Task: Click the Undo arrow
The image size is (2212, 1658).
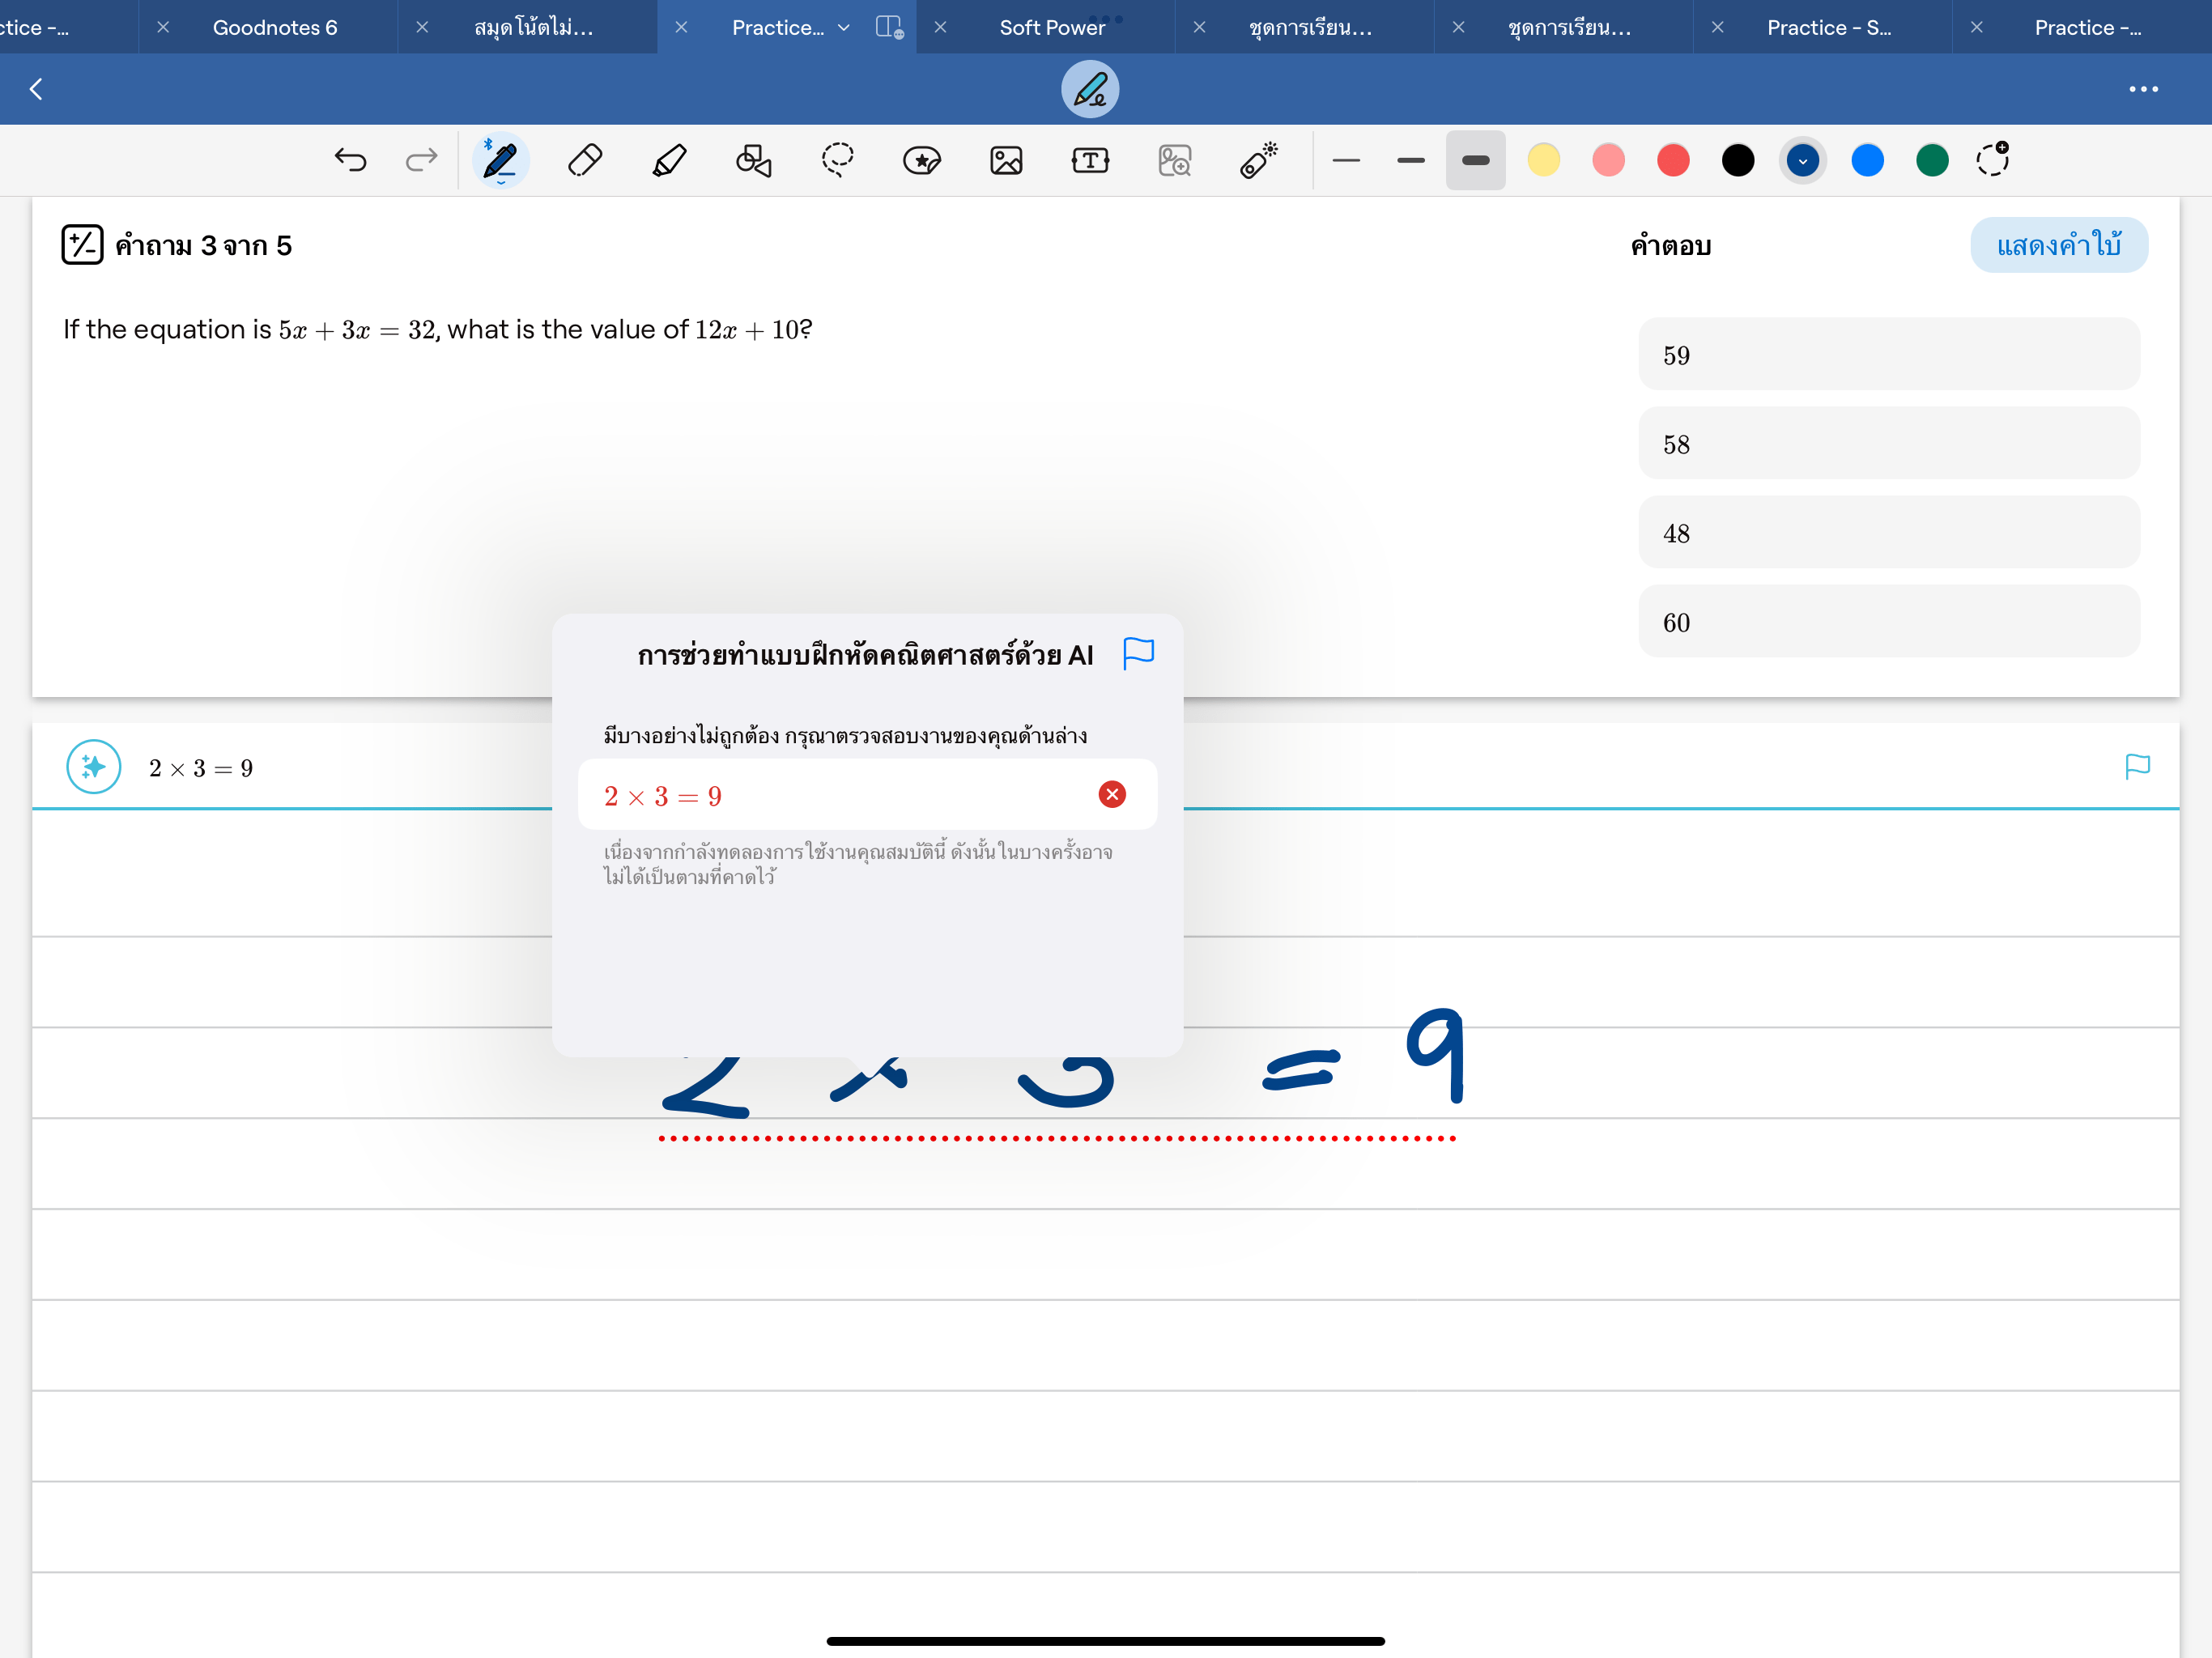Action: (x=350, y=160)
